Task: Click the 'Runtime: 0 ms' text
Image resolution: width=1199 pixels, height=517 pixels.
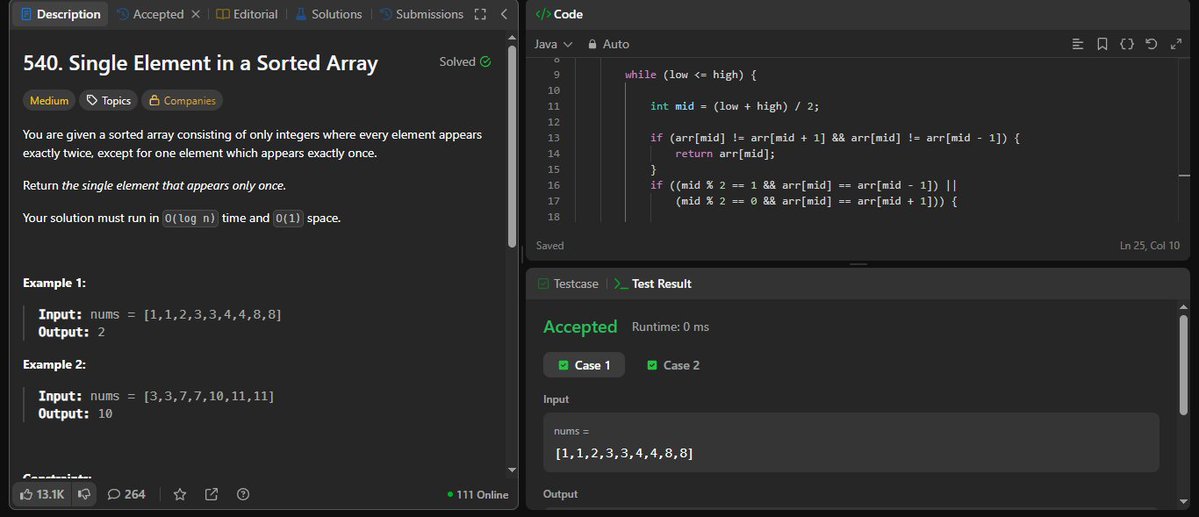Action: click(671, 327)
